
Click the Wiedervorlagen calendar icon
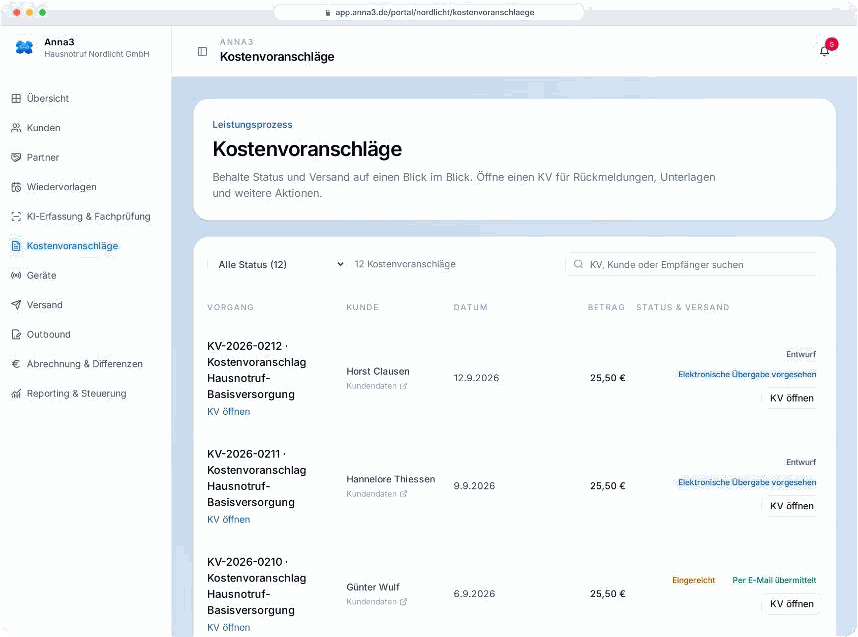[x=16, y=187]
